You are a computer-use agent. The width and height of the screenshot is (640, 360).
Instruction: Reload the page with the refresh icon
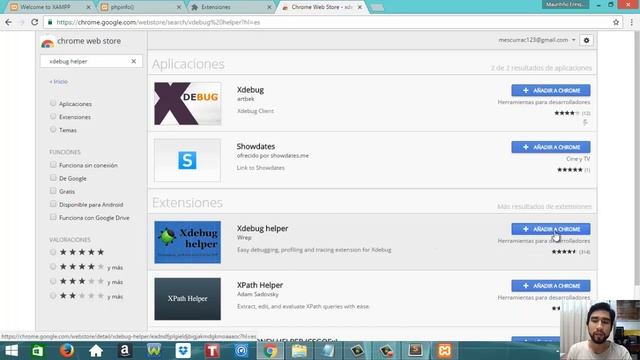click(x=35, y=22)
